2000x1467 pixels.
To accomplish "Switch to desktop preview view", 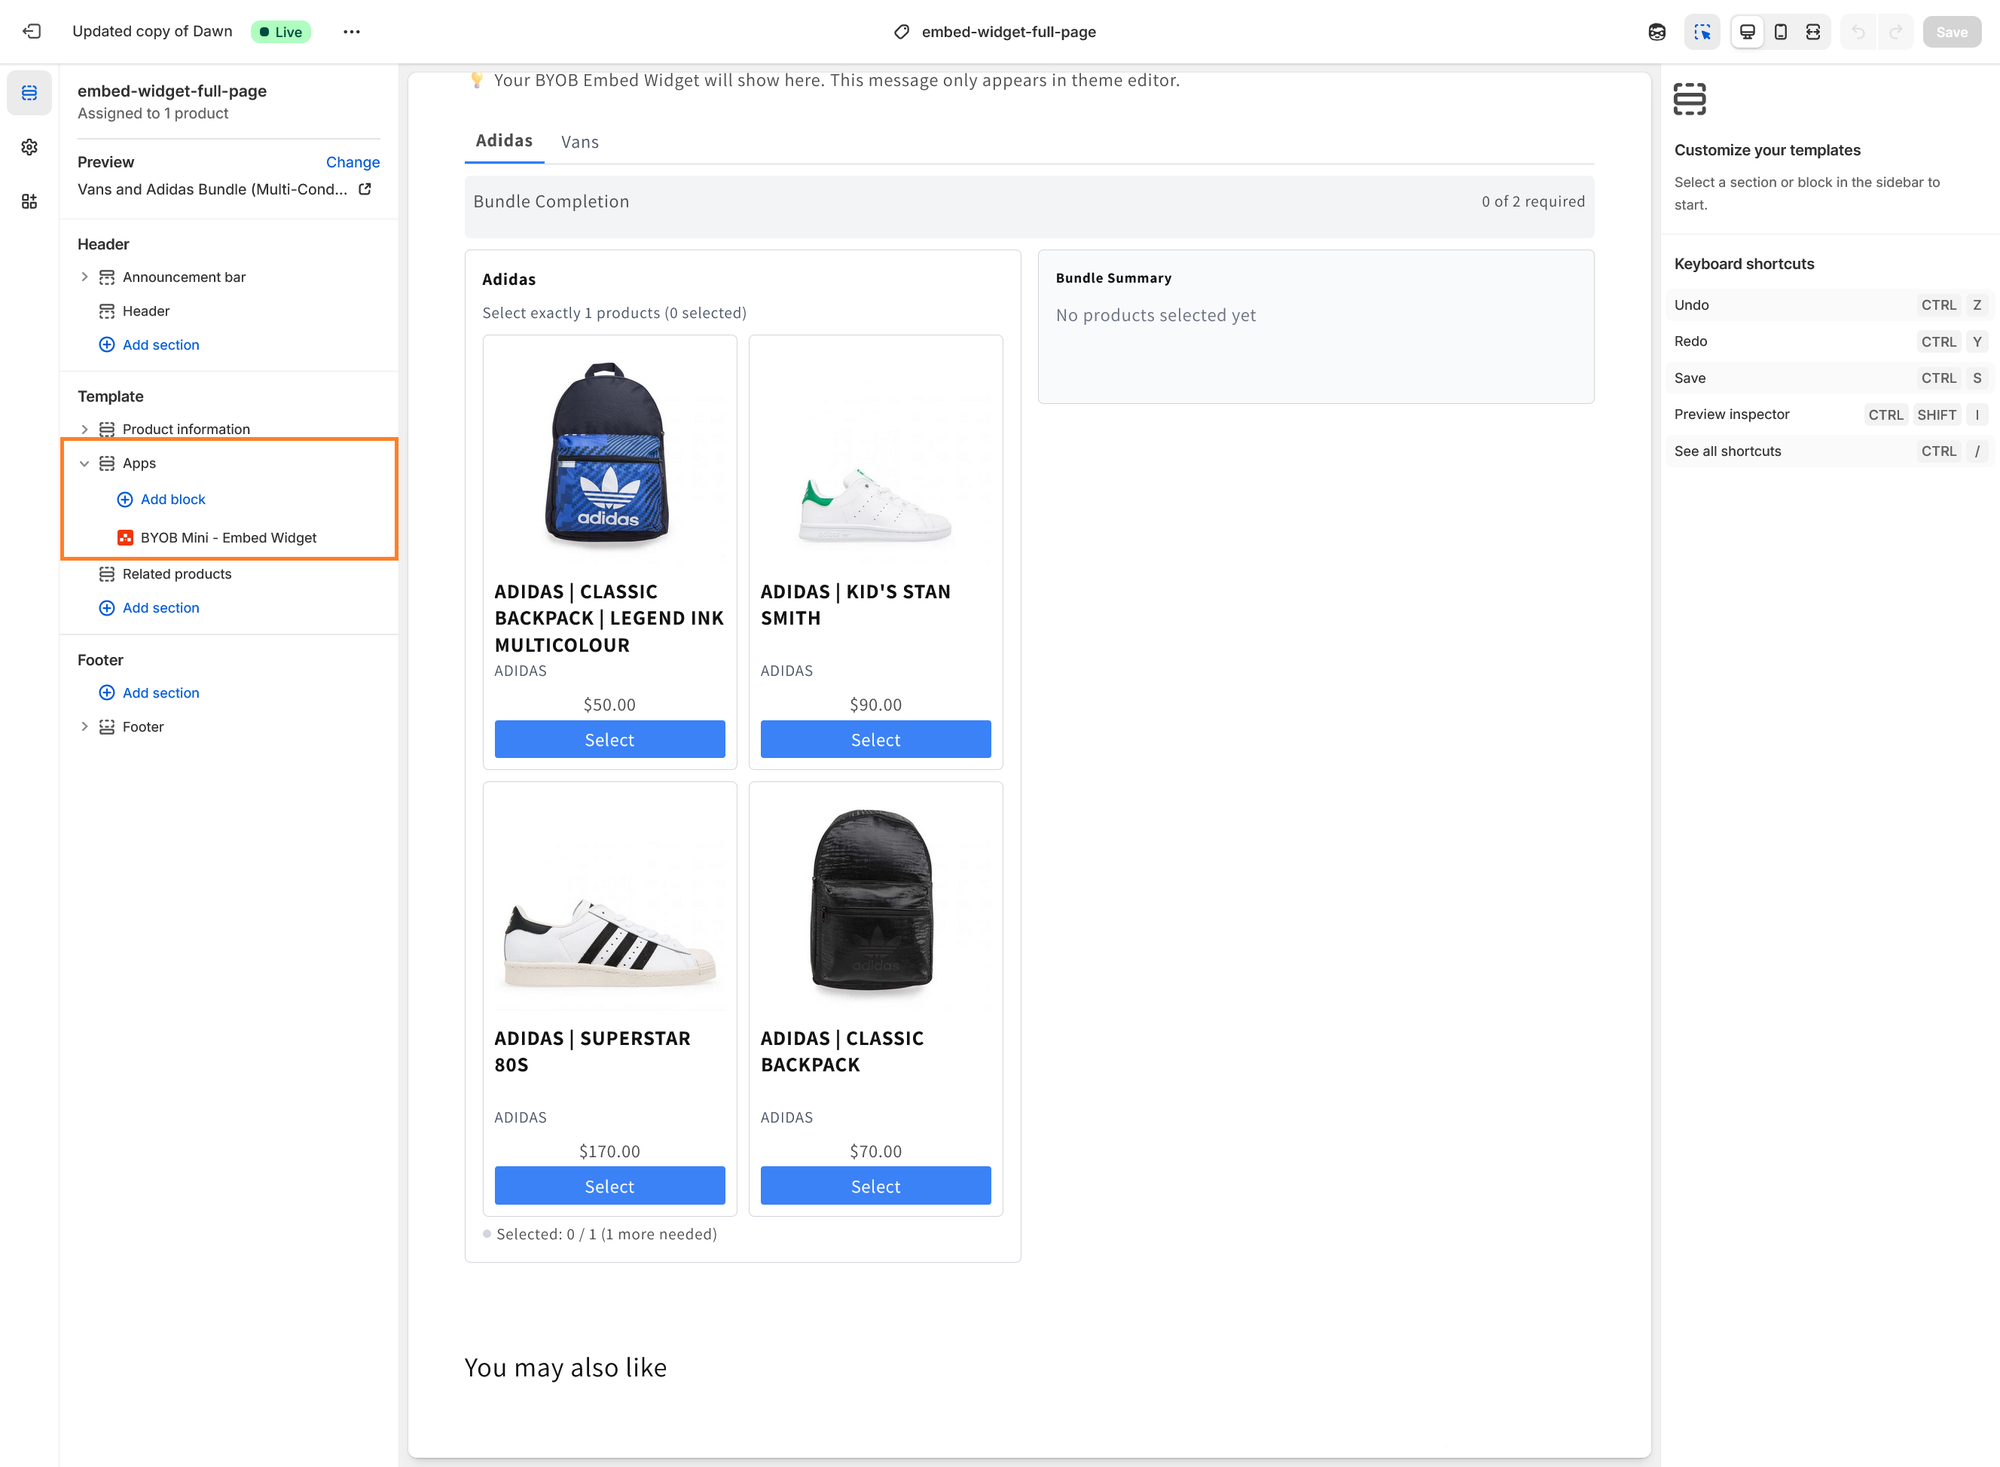I will tap(1747, 31).
